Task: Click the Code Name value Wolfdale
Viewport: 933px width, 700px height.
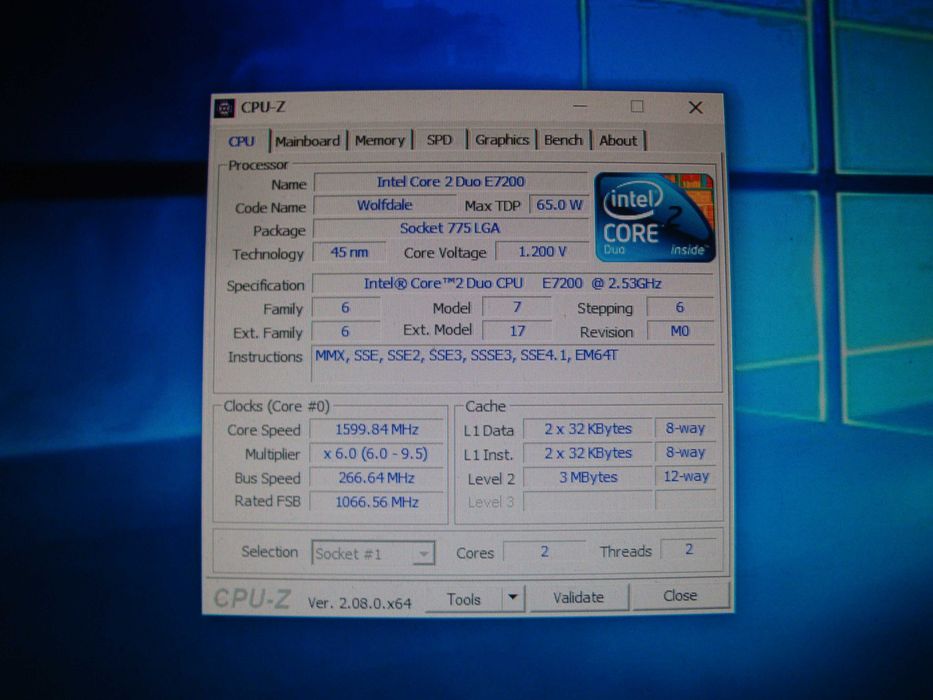Action: (384, 205)
